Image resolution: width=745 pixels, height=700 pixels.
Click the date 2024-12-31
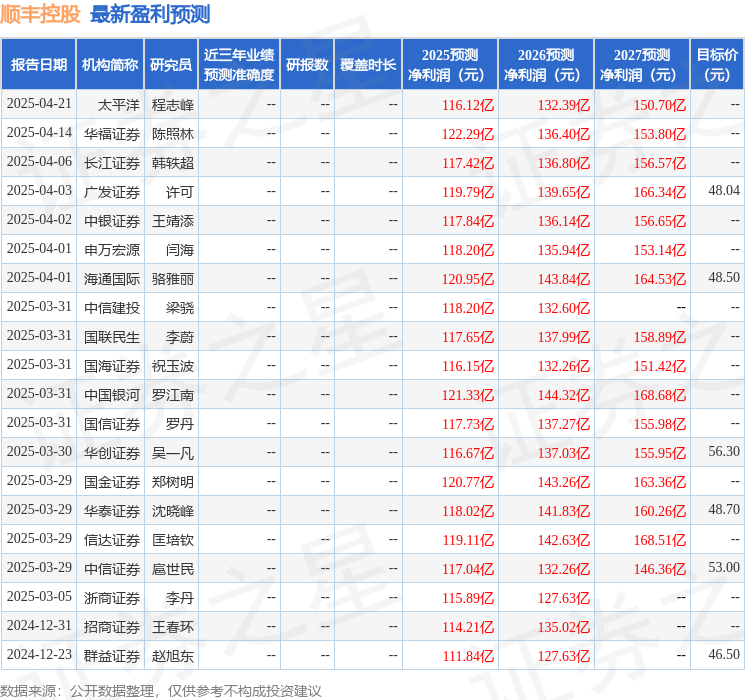tap(39, 625)
